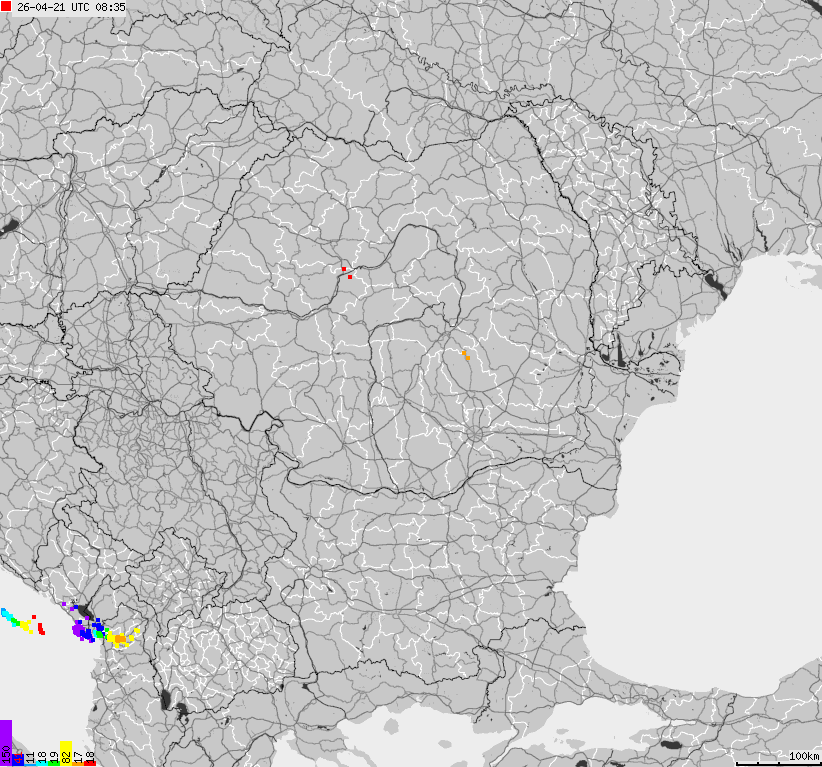The height and width of the screenshot is (767, 822).
Task: Expand the legend histogram panel
Action: (48, 750)
